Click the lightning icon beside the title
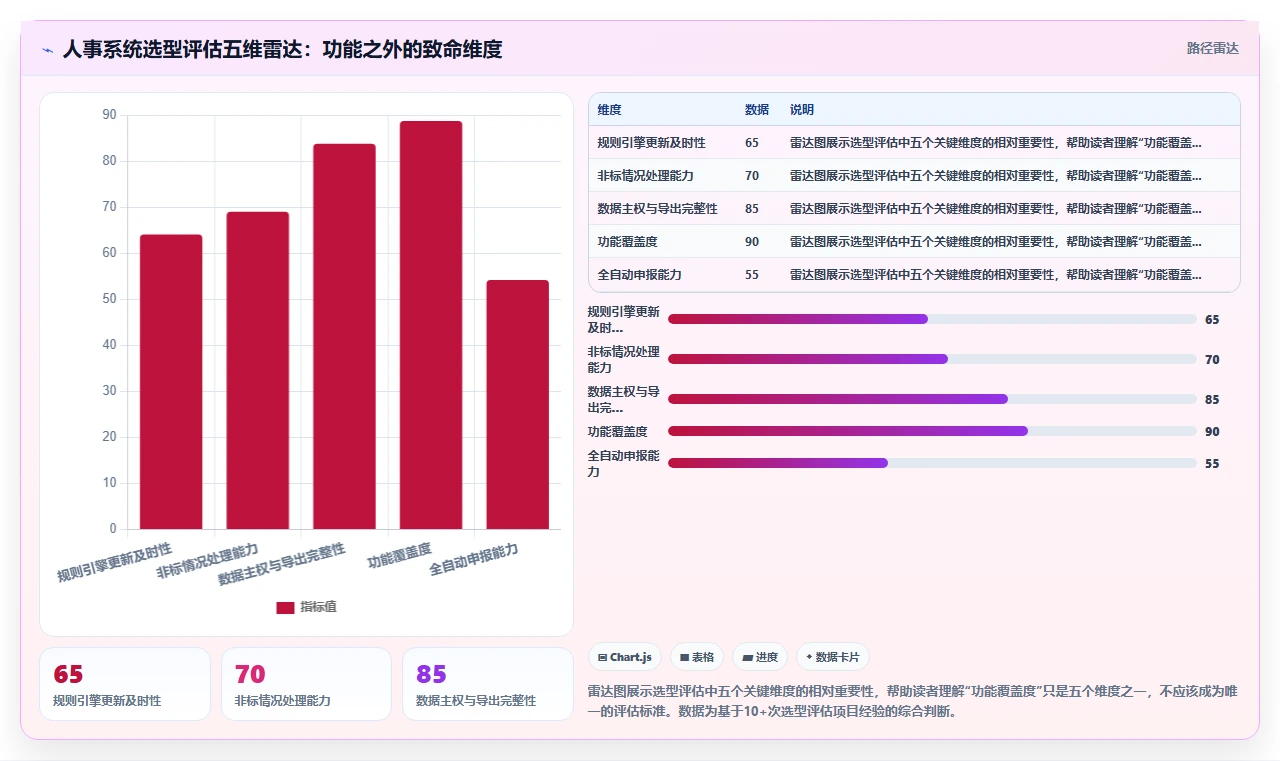The width and height of the screenshot is (1280, 761). click(x=47, y=49)
